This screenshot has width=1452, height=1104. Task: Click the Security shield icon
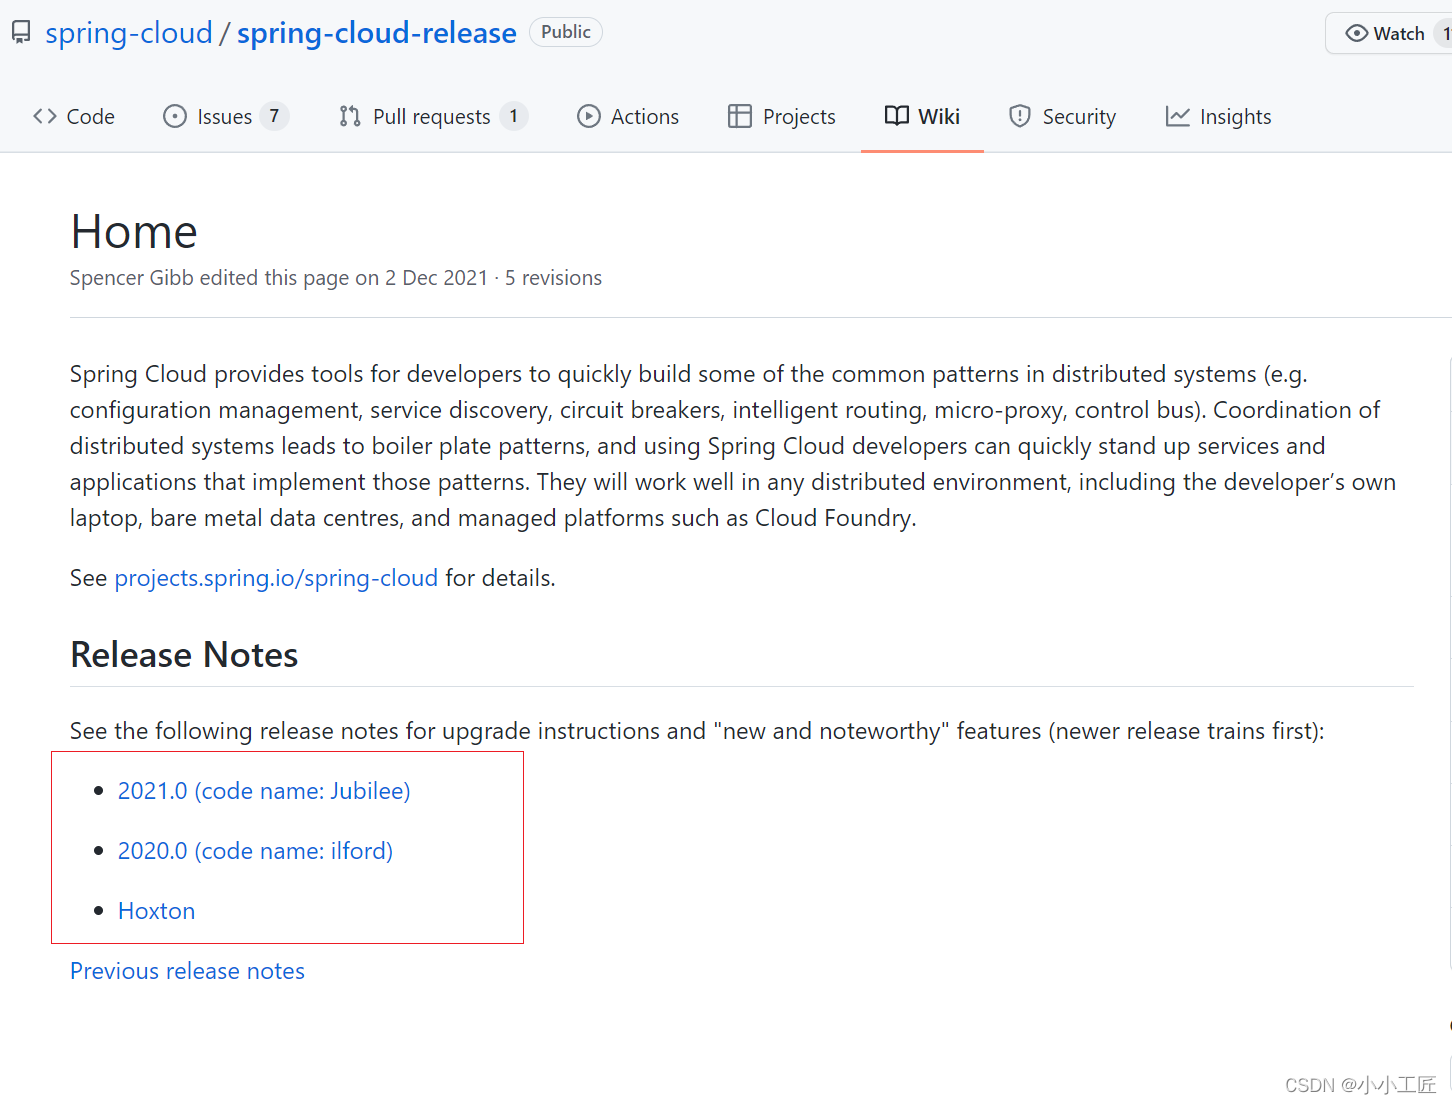[x=1019, y=117]
